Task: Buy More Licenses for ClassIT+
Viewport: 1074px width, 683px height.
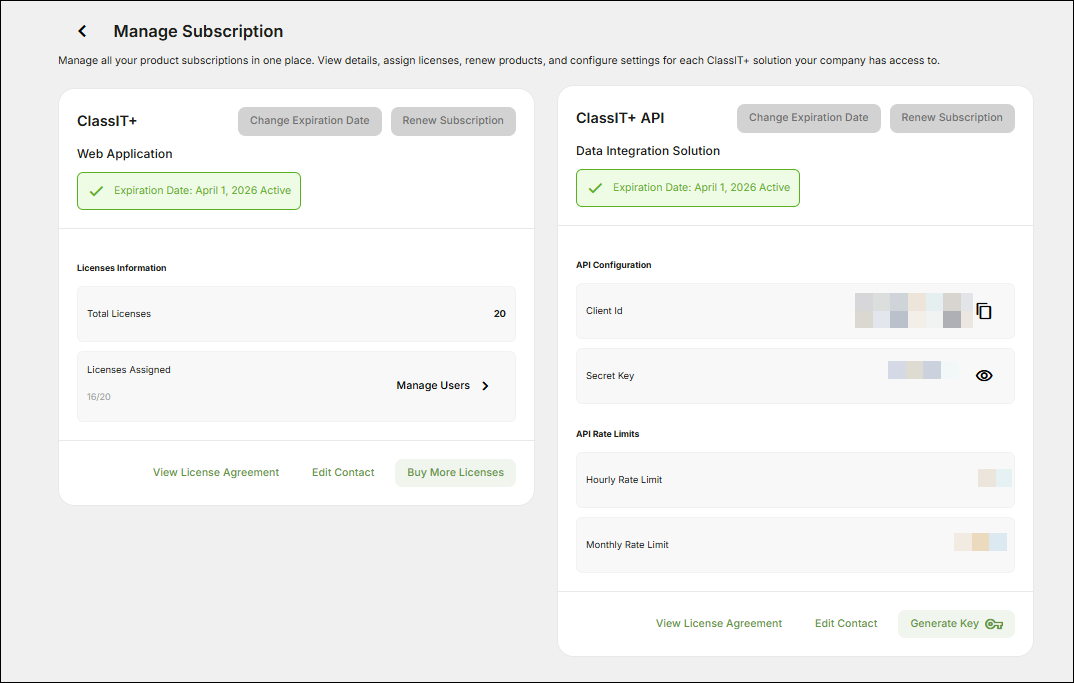Action: [455, 472]
